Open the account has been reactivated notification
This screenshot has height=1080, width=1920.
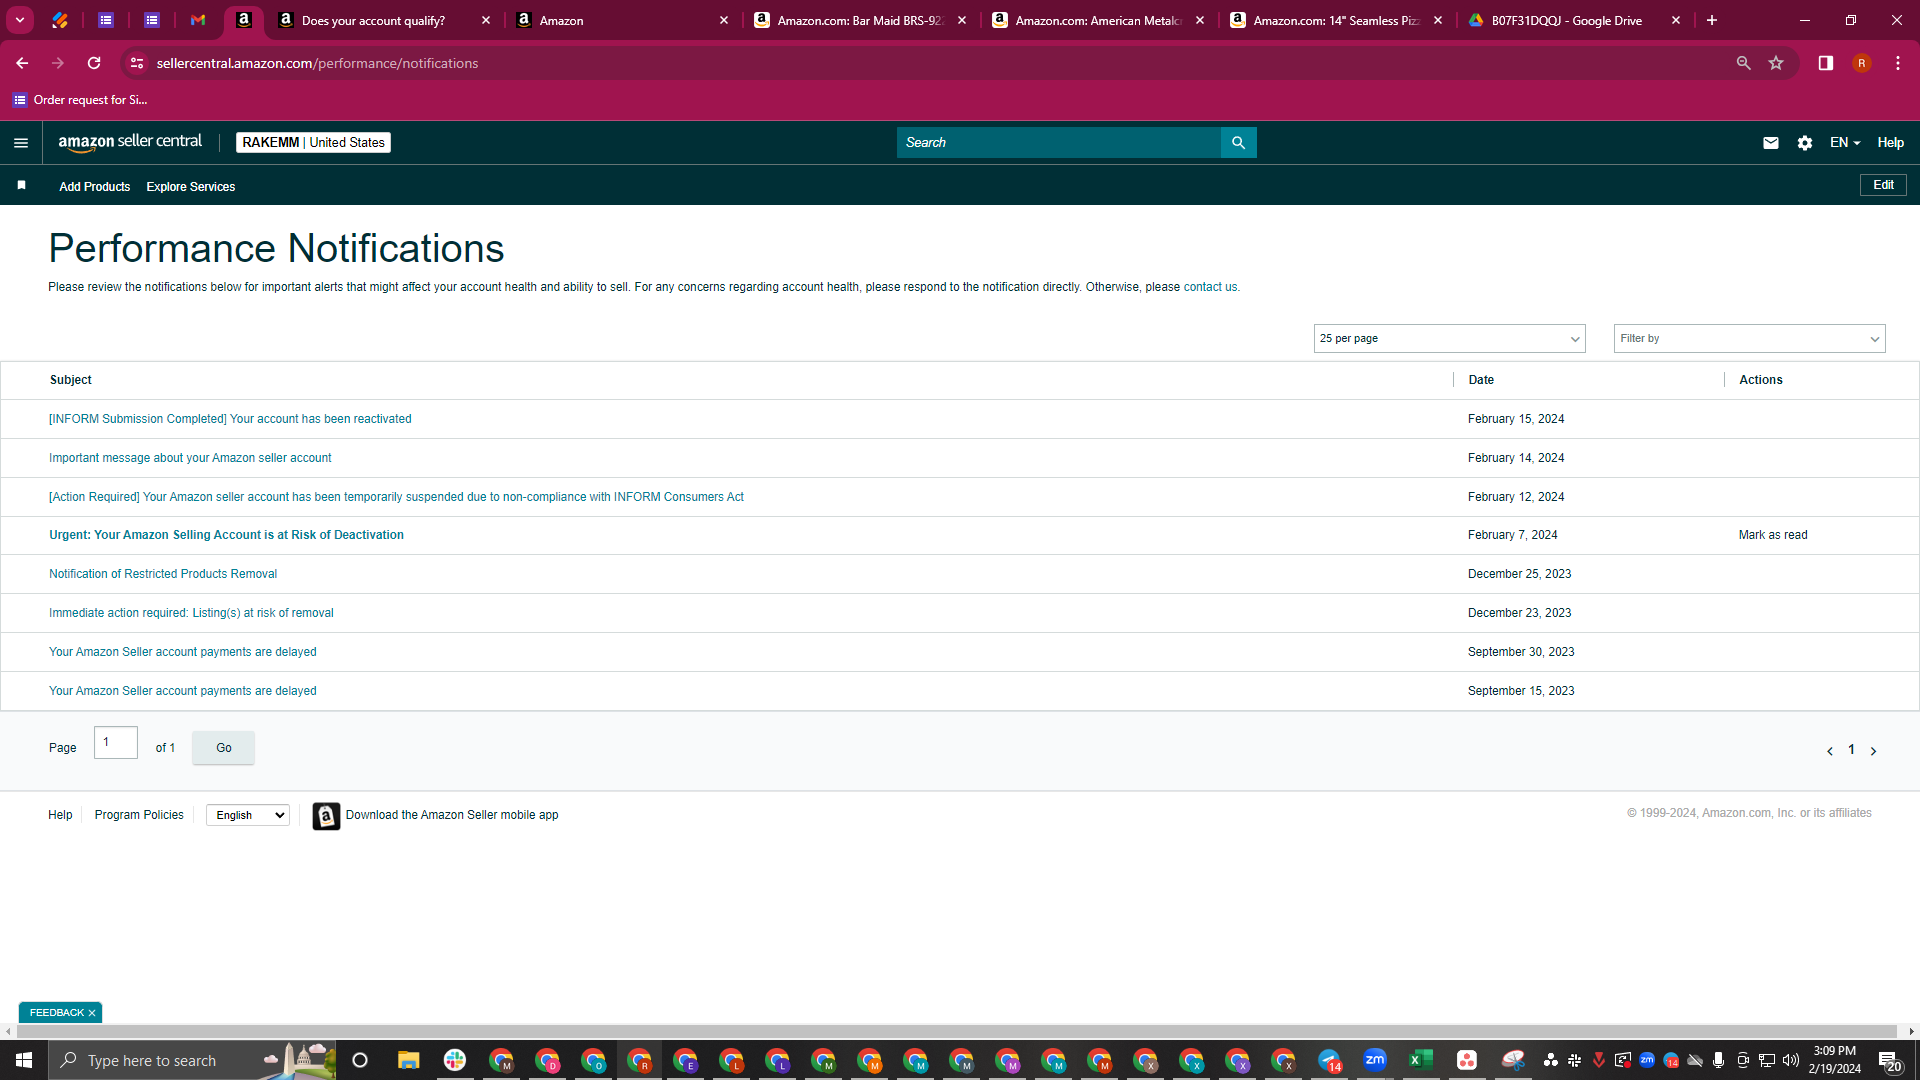coord(230,420)
